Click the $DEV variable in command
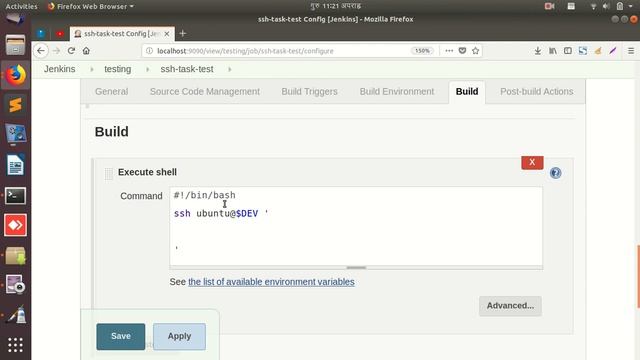The width and height of the screenshot is (640, 360). (x=247, y=213)
